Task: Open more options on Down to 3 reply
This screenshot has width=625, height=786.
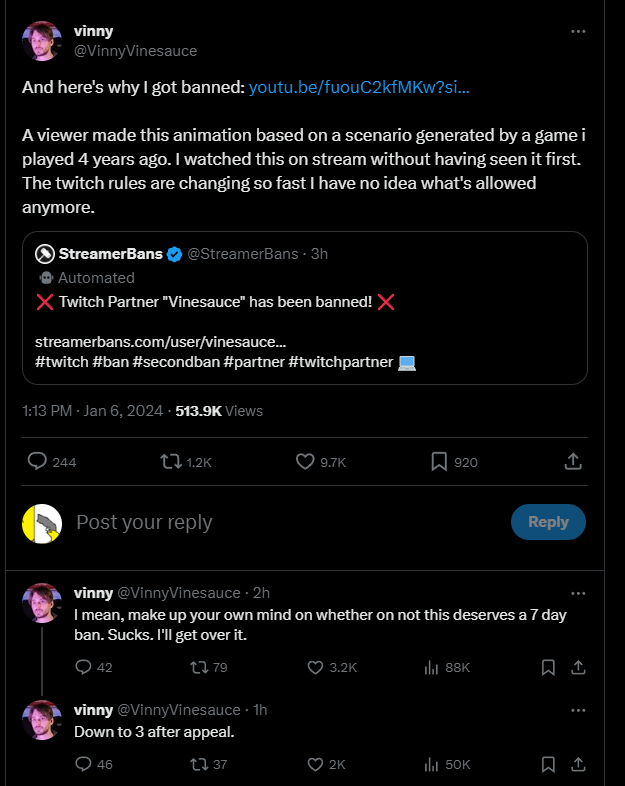Action: (578, 710)
